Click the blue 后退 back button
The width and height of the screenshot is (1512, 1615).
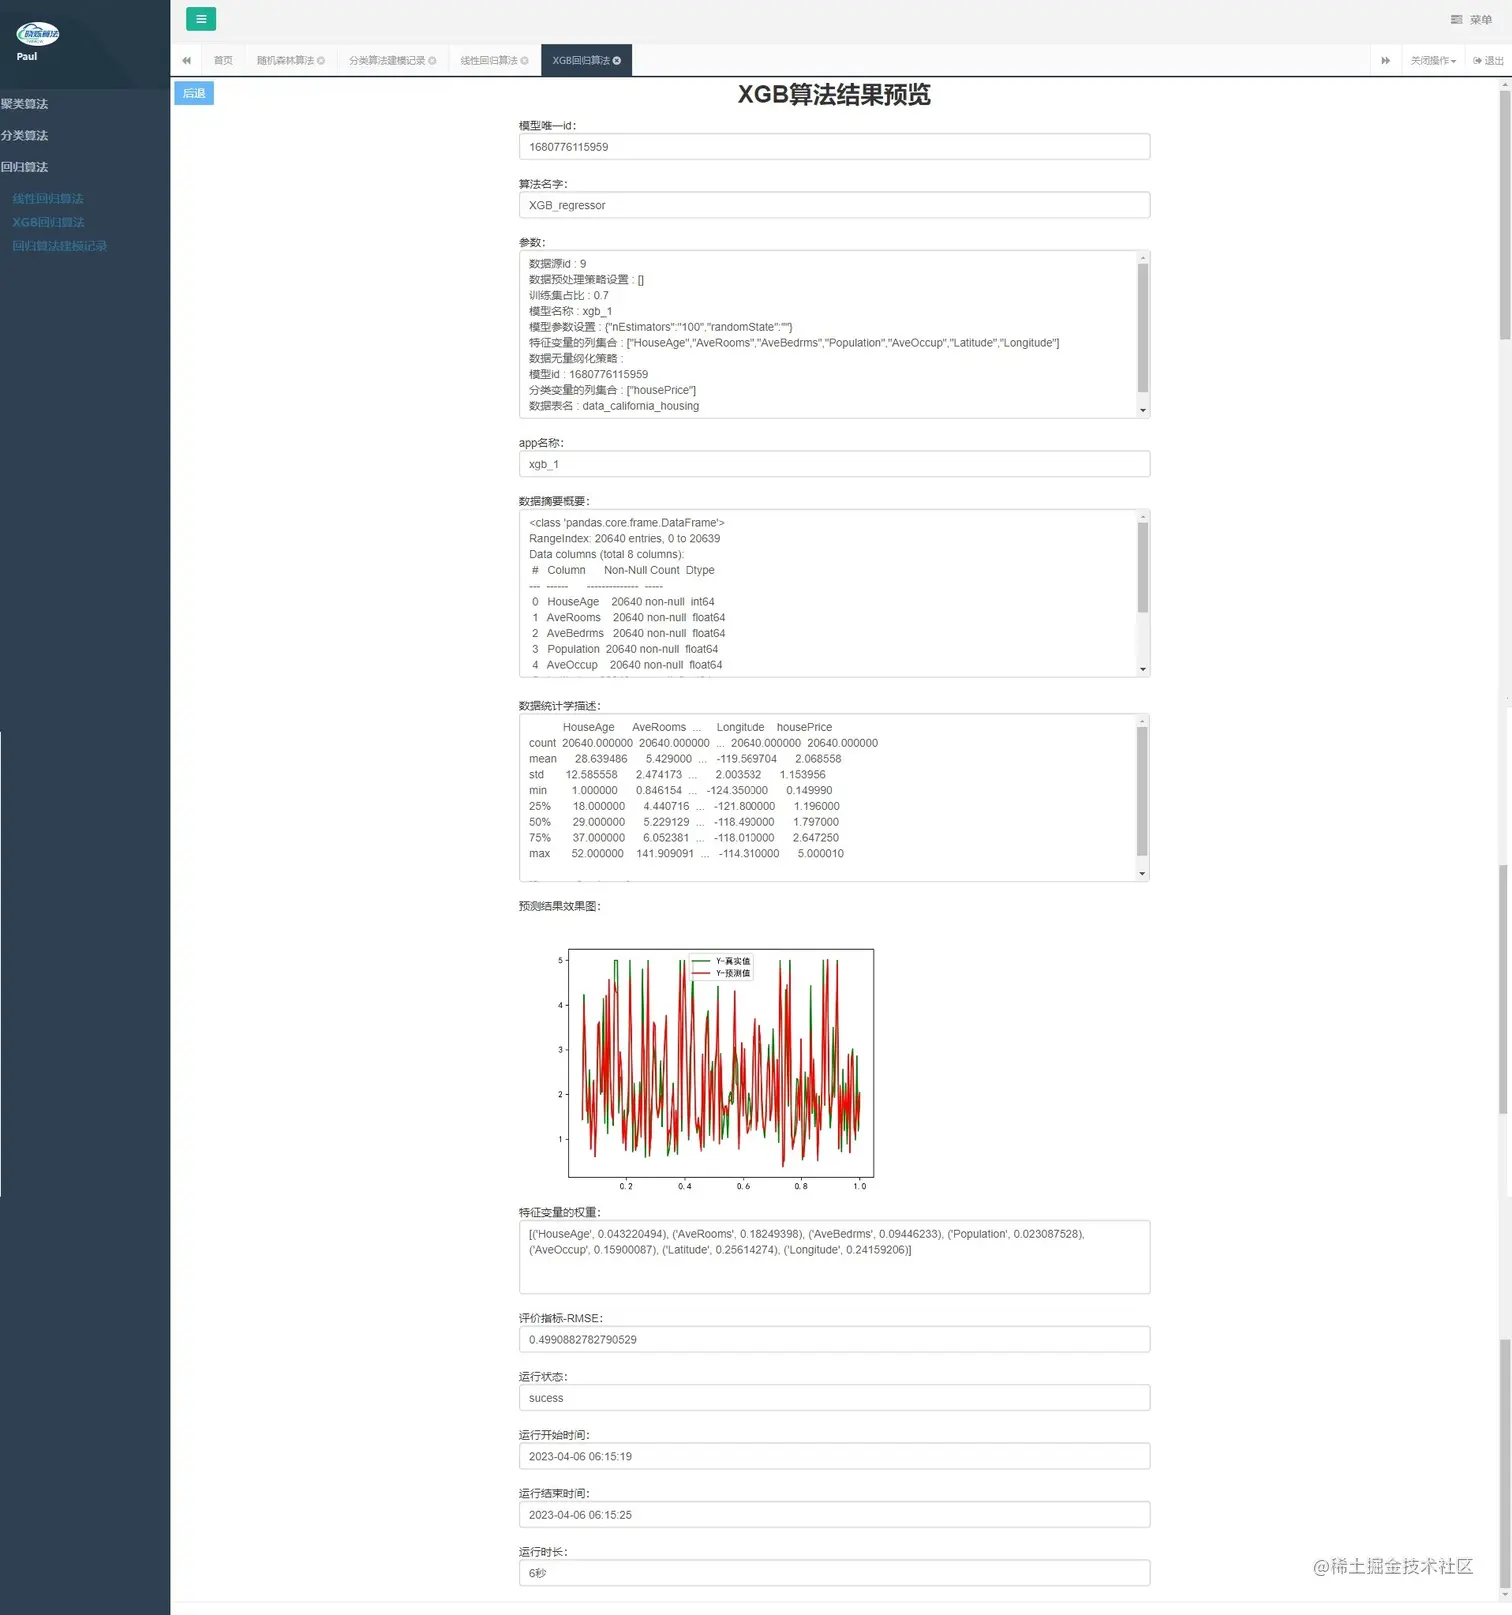coord(194,93)
